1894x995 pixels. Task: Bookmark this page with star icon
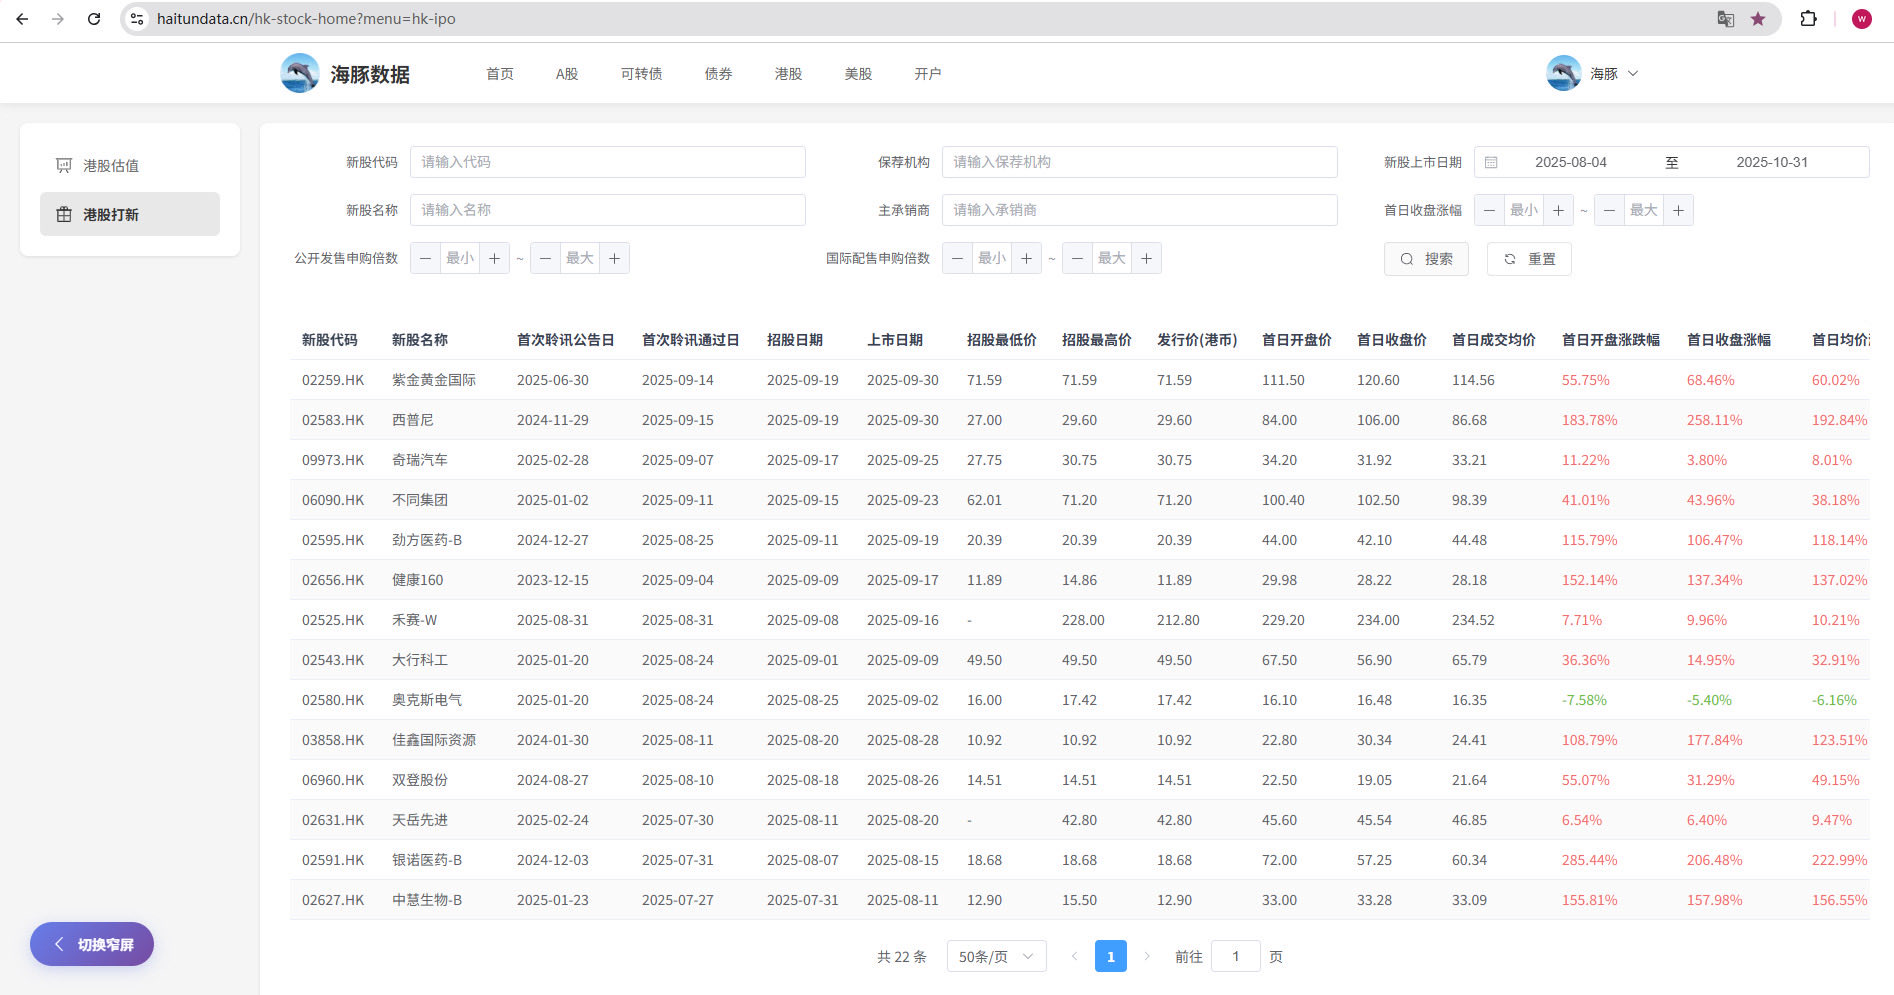pos(1758,19)
